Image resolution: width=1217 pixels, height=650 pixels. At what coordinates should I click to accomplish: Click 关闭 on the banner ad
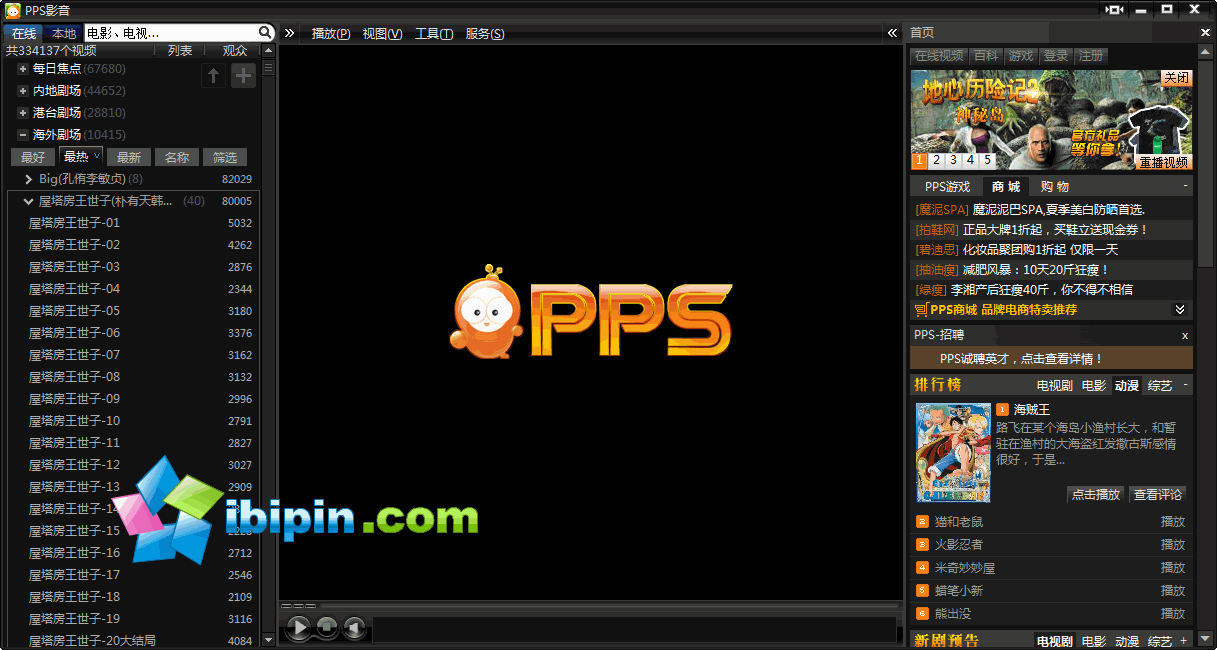1177,78
